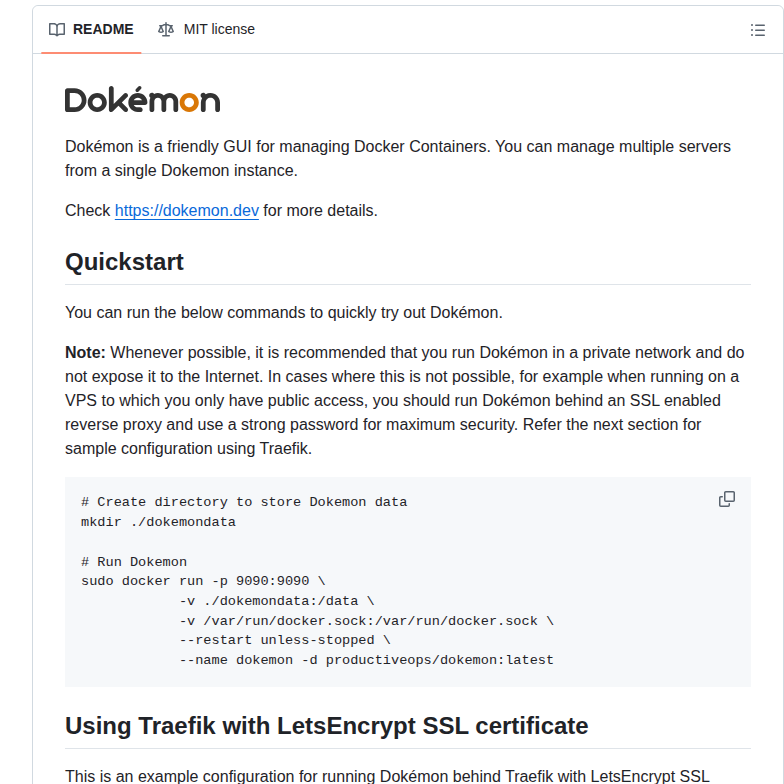Click the Dokémon logo image

point(142,100)
